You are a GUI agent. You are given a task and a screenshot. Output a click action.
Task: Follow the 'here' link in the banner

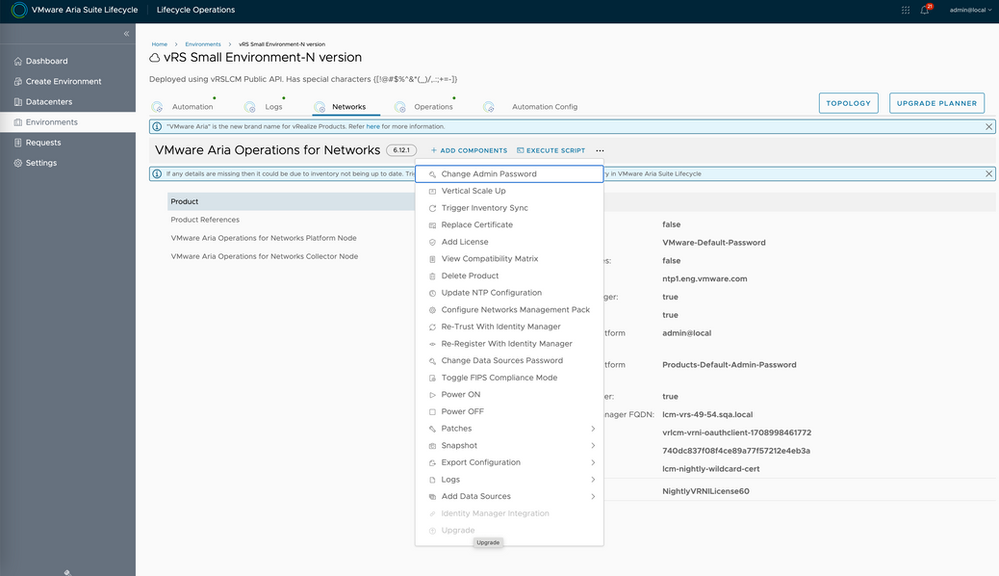(x=373, y=127)
